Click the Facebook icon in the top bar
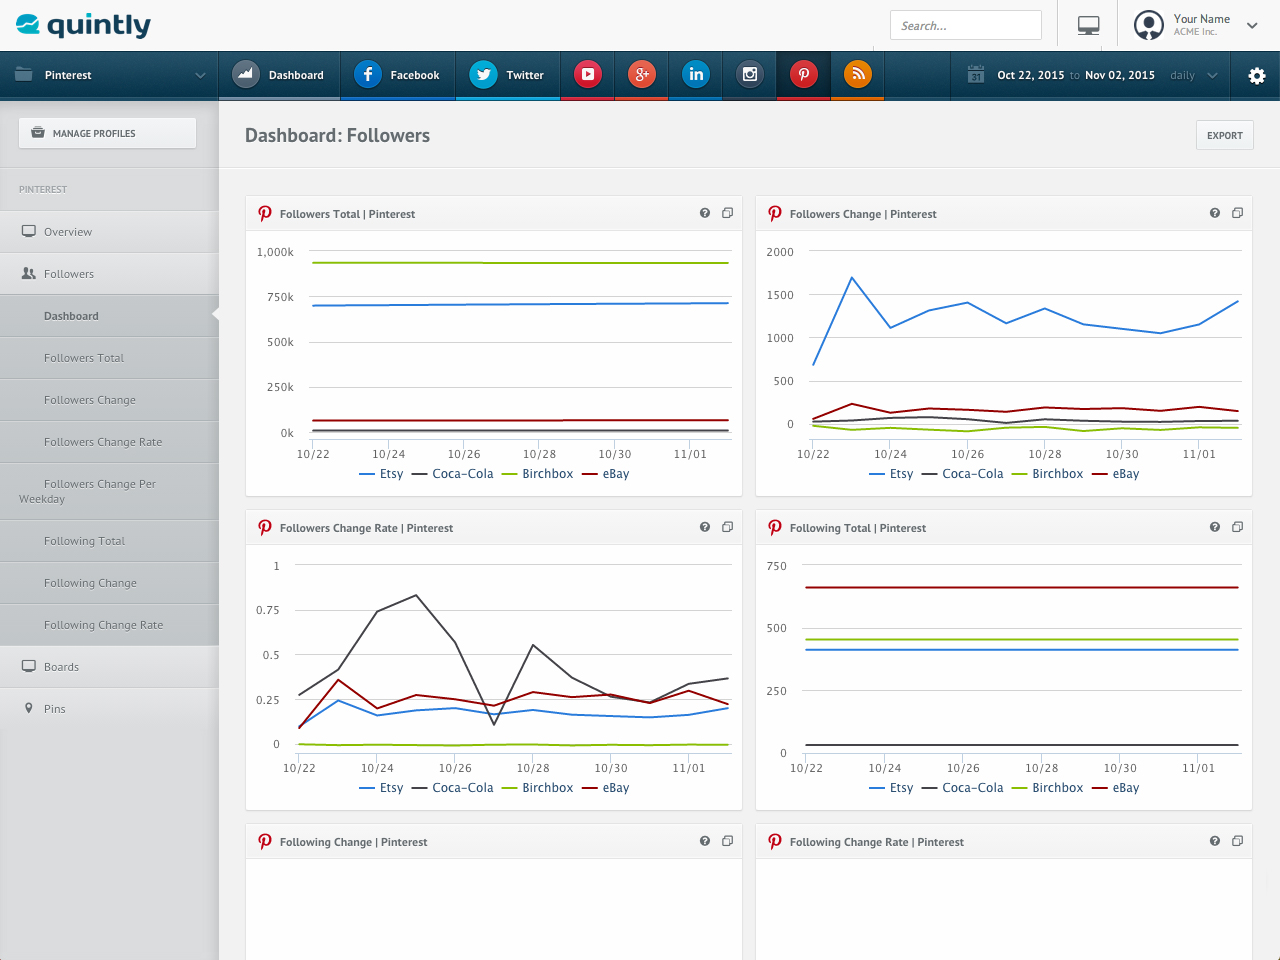This screenshot has width=1280, height=960. click(368, 74)
